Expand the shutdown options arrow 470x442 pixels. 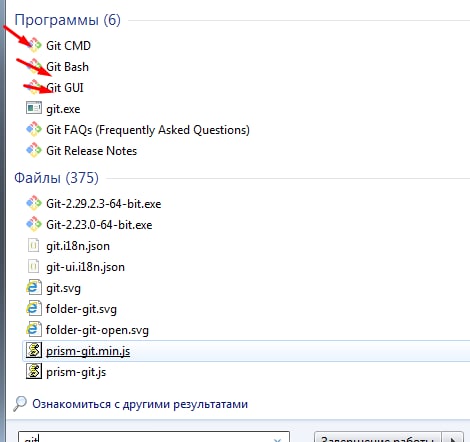click(453, 438)
